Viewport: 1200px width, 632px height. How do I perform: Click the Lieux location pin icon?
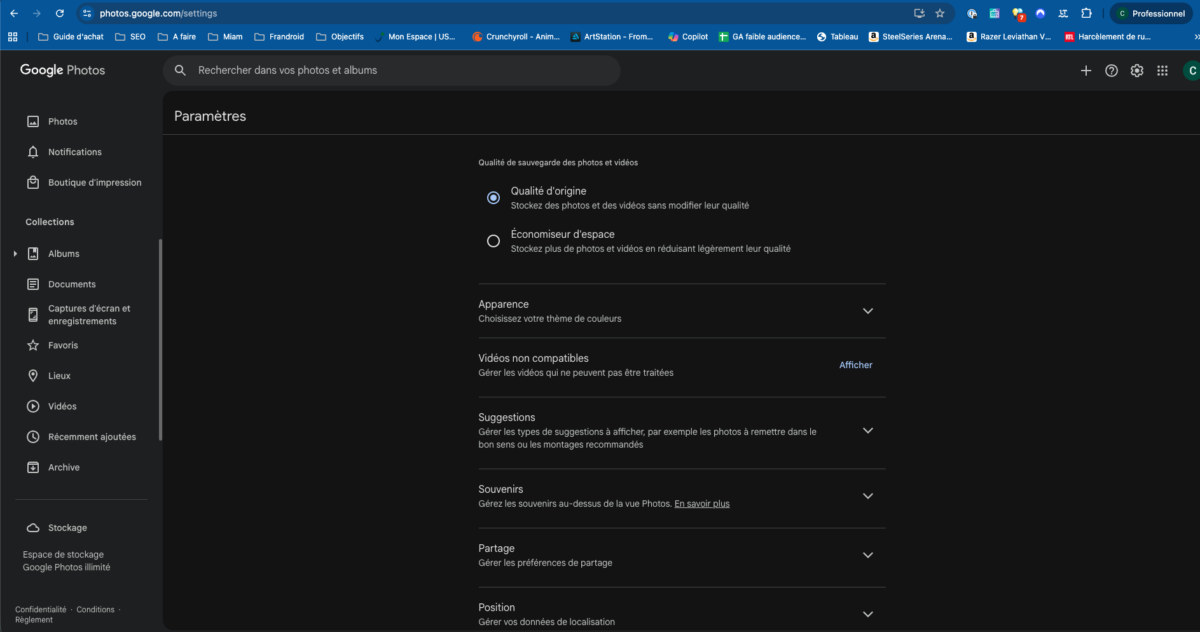33,376
